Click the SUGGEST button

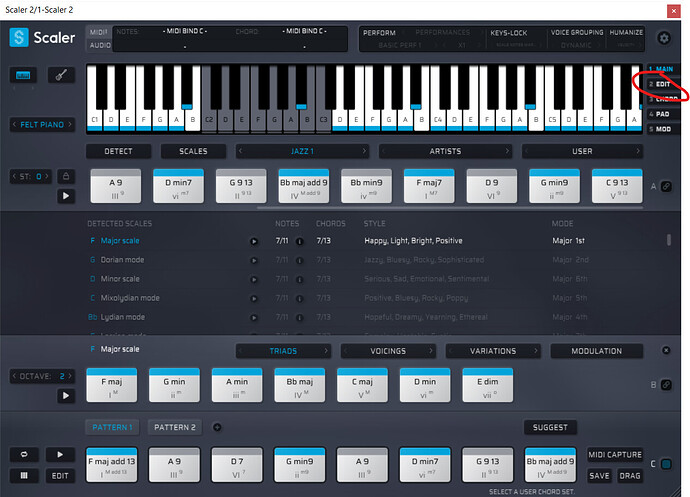click(x=550, y=427)
